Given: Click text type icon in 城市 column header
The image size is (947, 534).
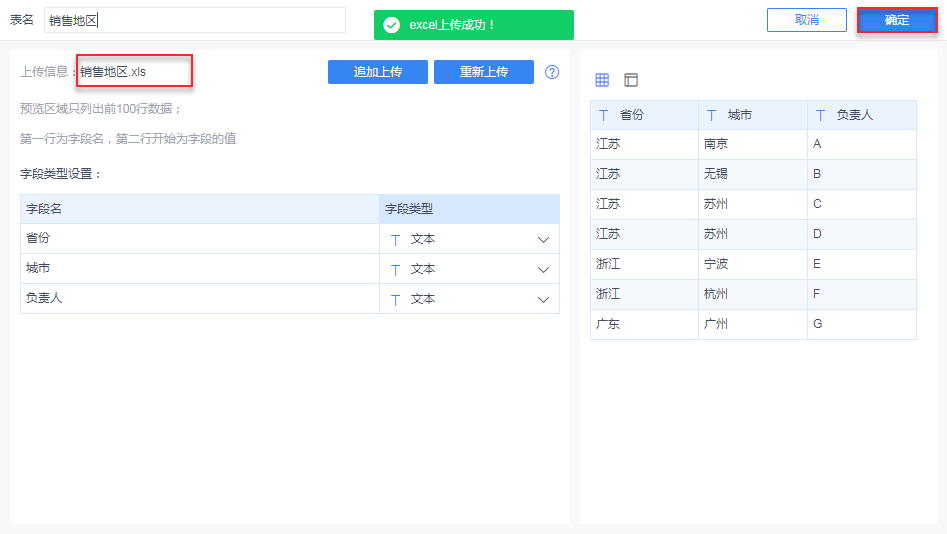Looking at the screenshot, I should (x=711, y=115).
